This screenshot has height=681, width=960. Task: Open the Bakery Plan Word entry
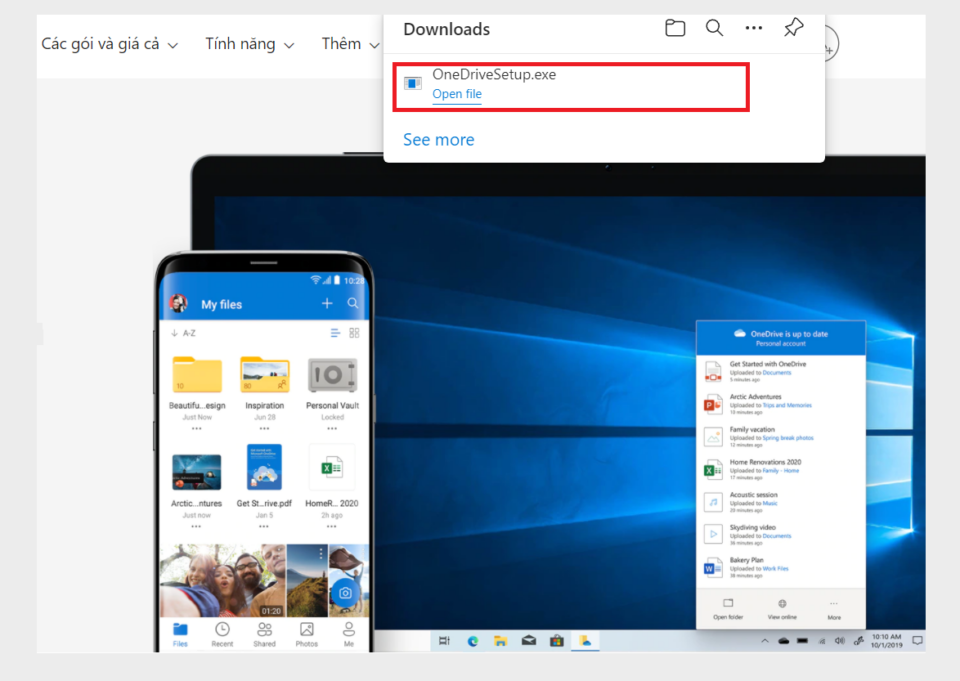(781, 567)
